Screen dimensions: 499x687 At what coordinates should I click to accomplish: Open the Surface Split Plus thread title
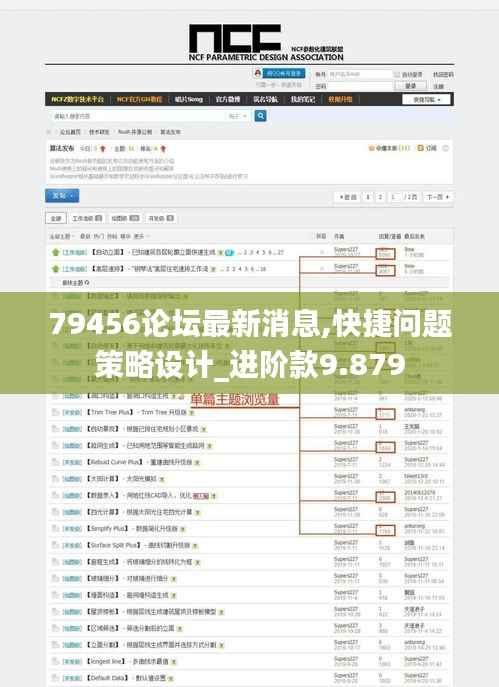click(138, 545)
